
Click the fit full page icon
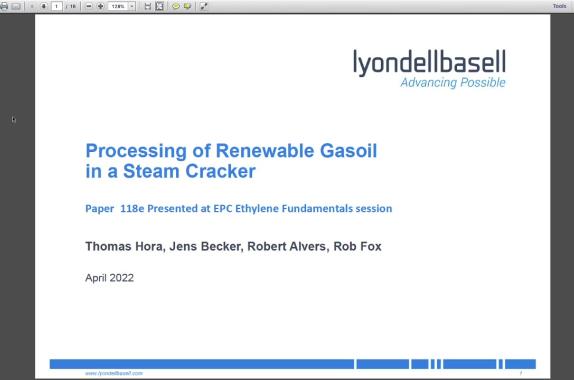[x=160, y=6]
